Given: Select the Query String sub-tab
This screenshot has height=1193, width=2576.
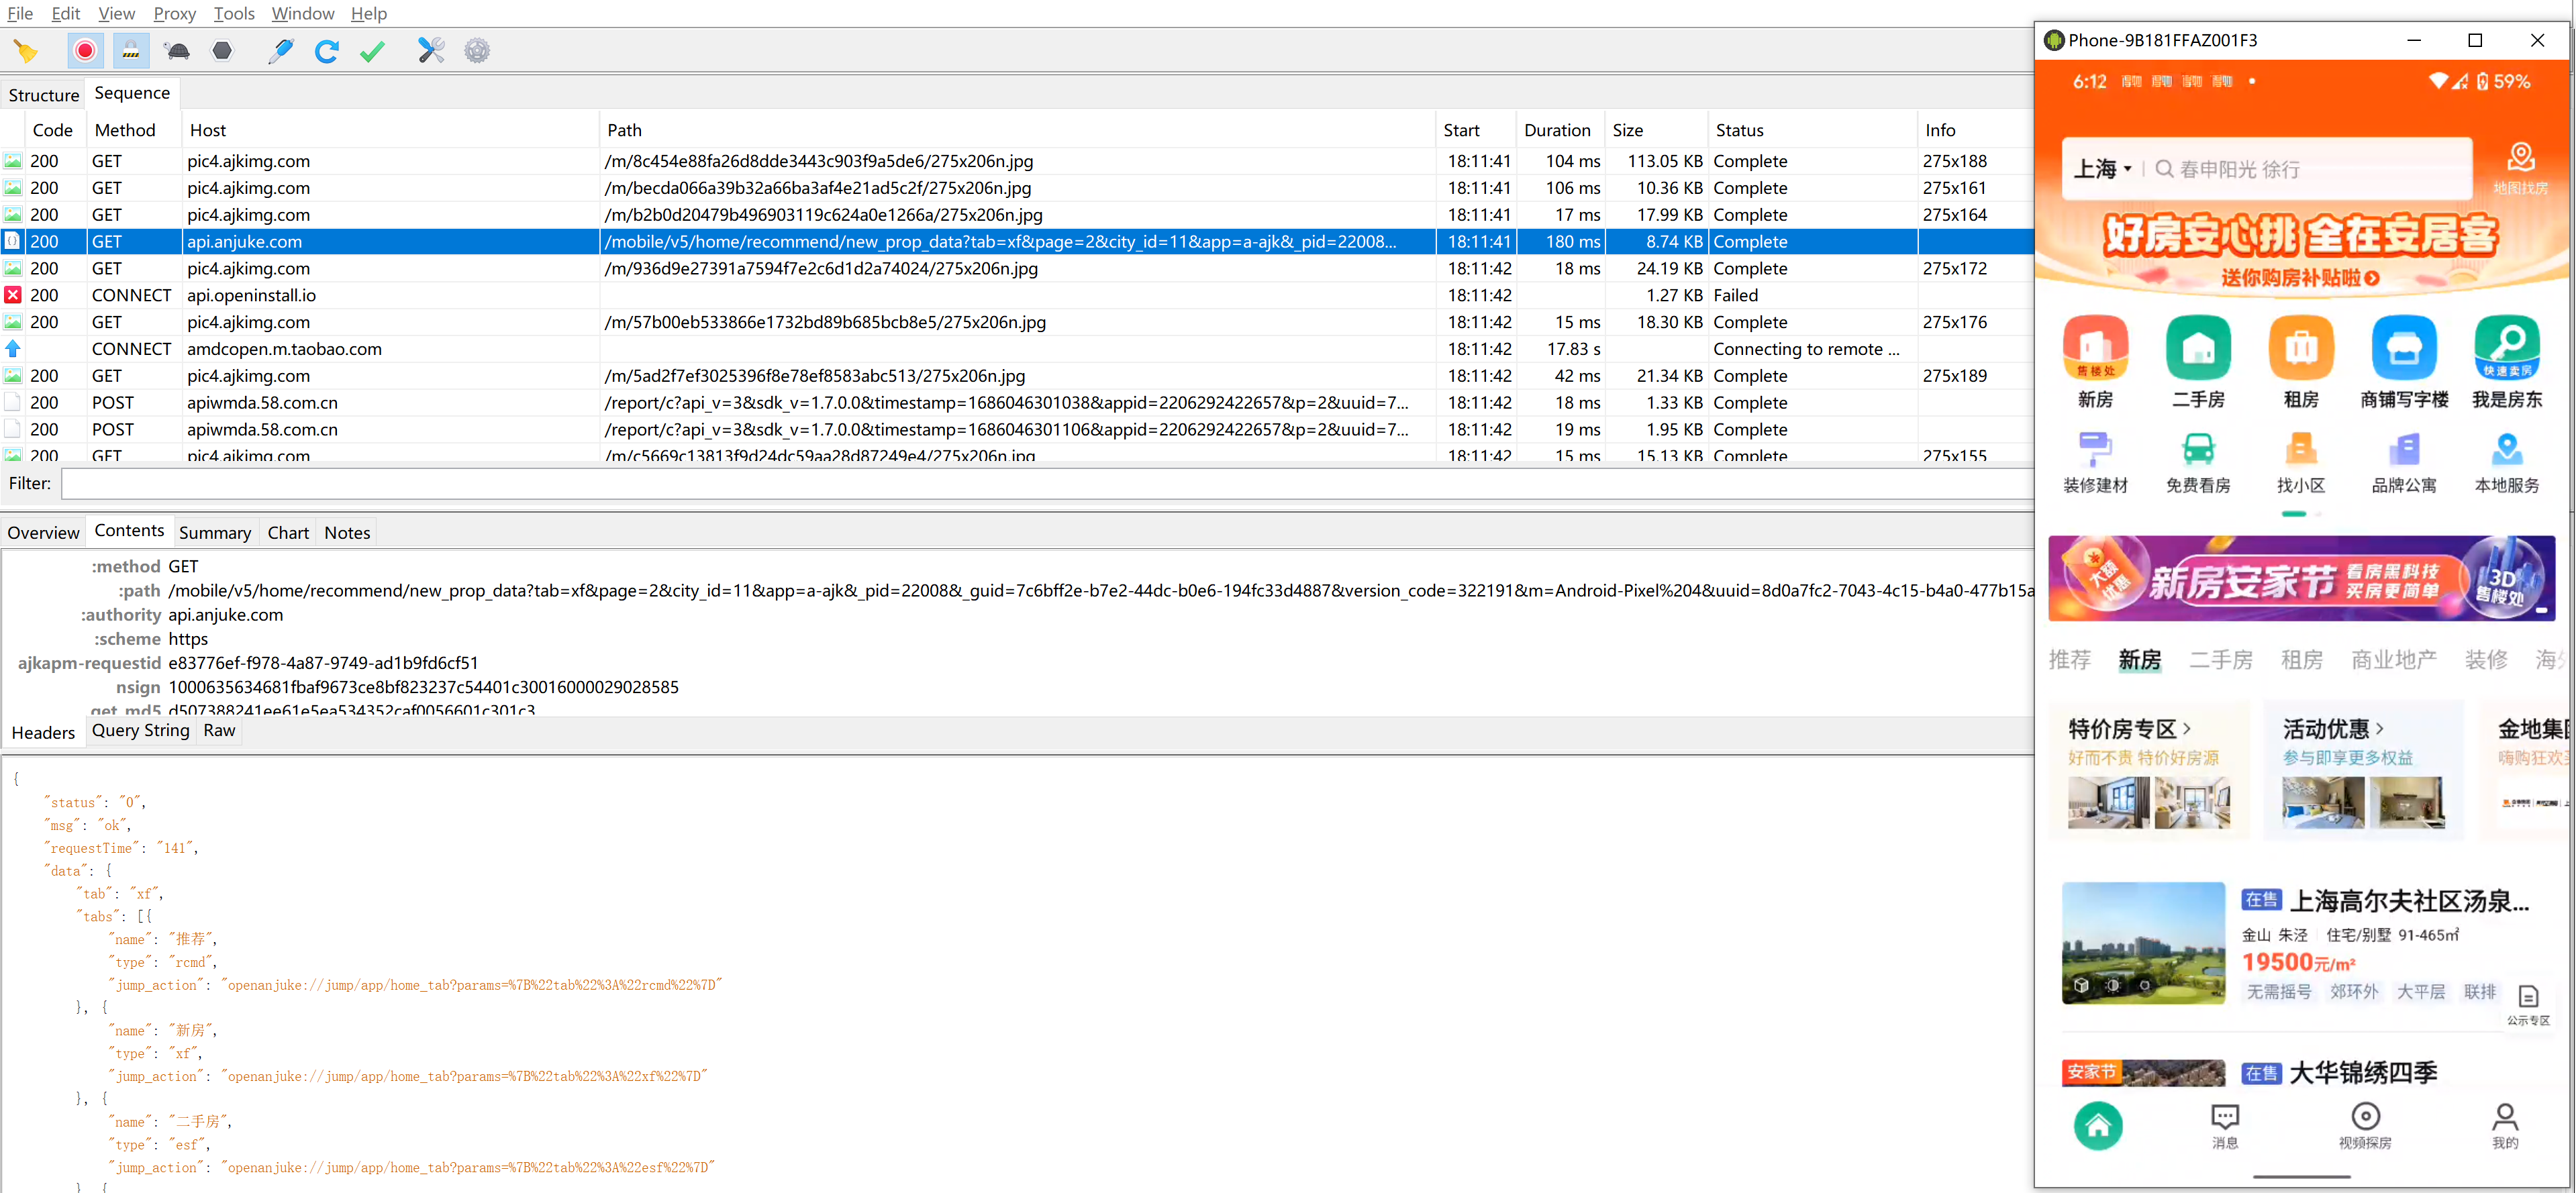Looking at the screenshot, I should pos(140,730).
